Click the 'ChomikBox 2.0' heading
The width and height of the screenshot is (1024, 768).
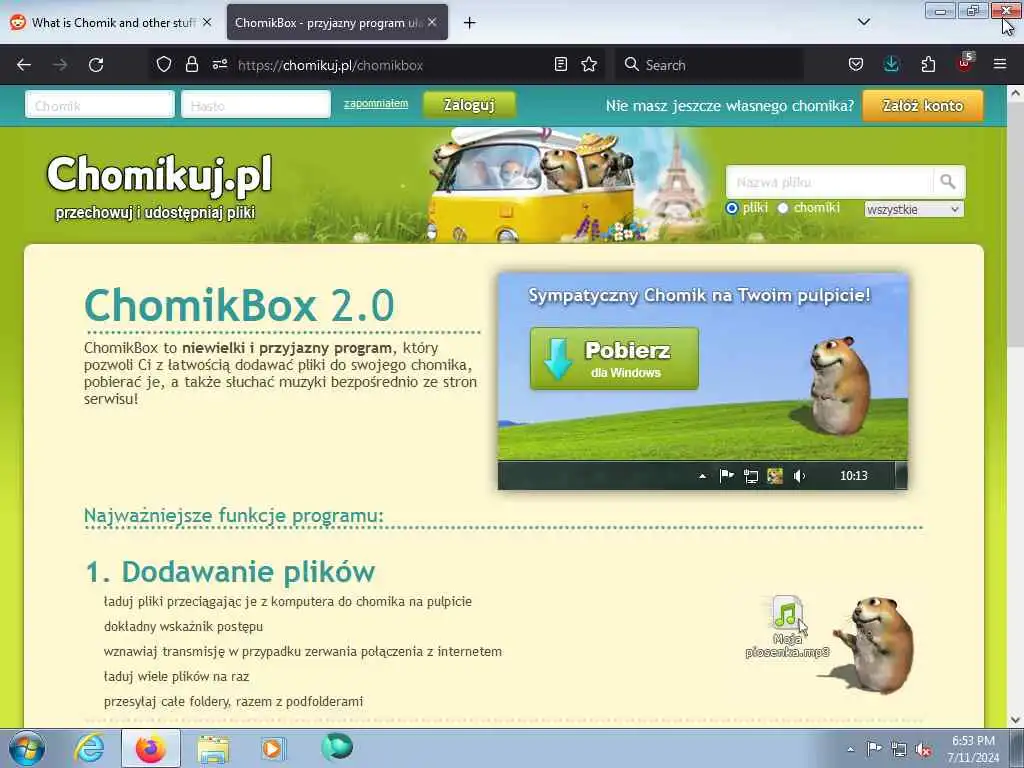point(239,305)
